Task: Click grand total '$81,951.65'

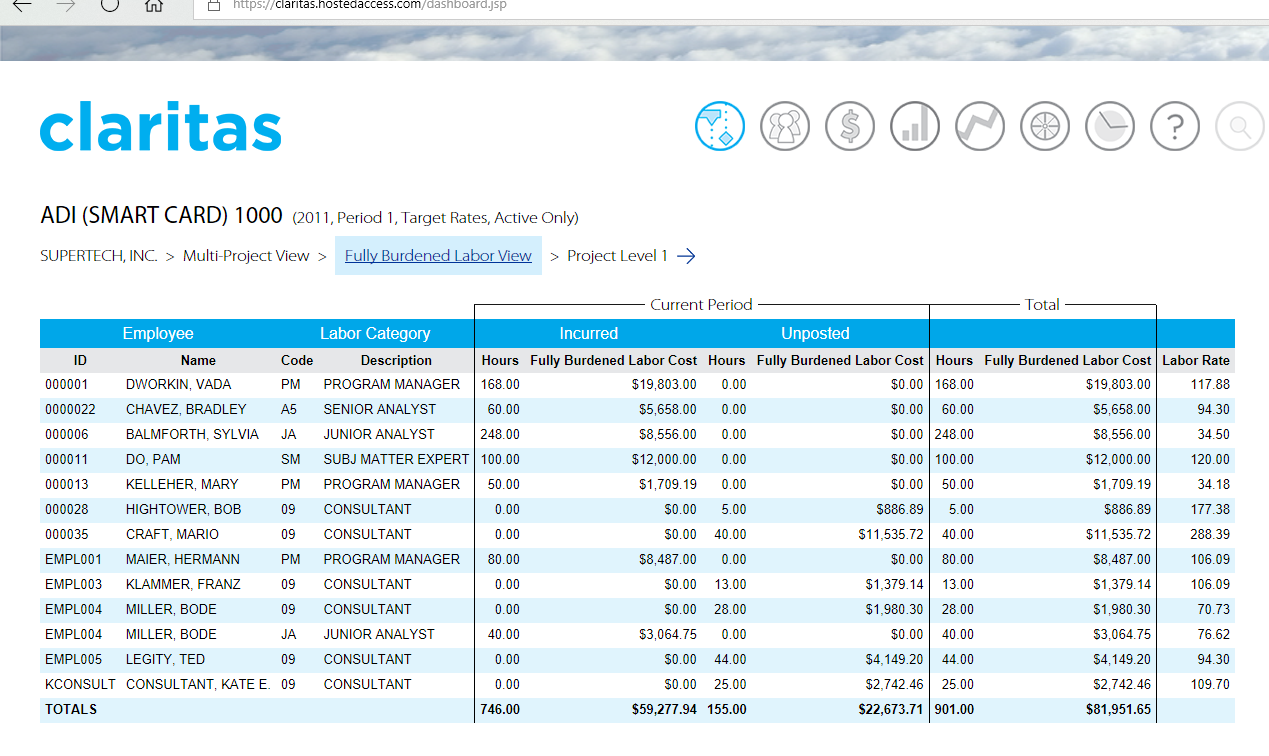Action: [1118, 710]
